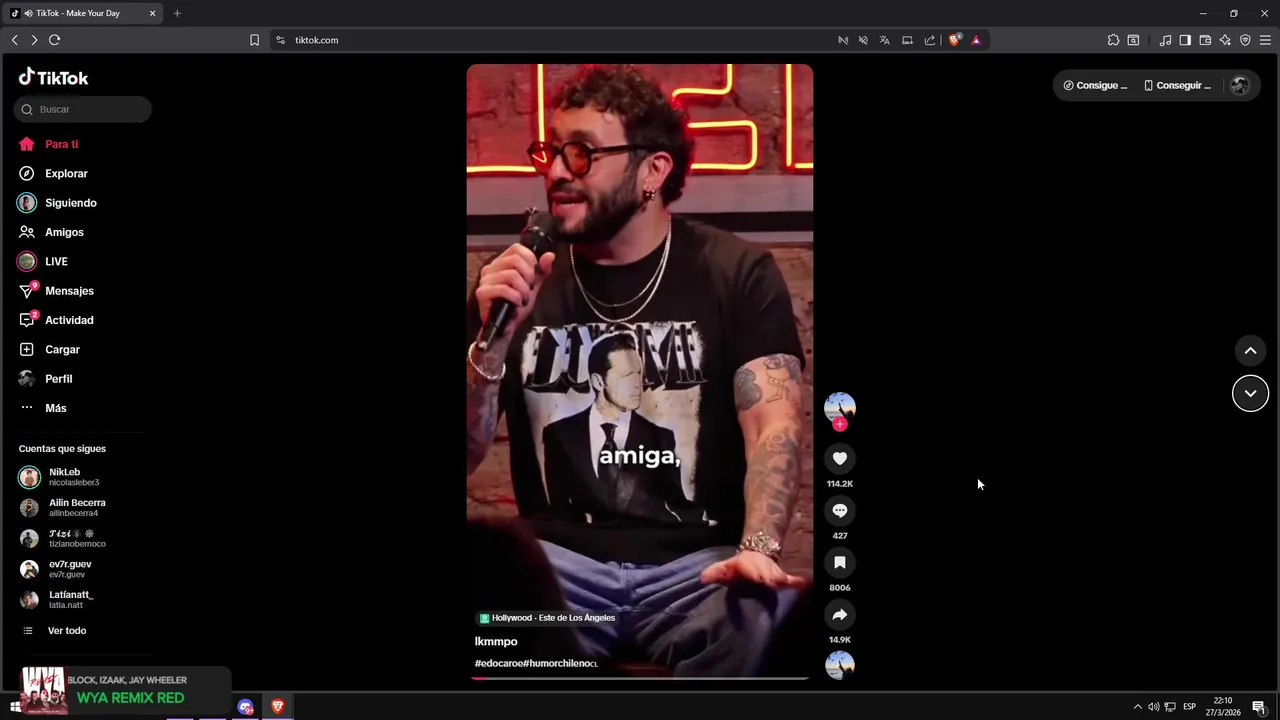Focus the Buscar search field
This screenshot has width=1280, height=720.
coord(83,109)
